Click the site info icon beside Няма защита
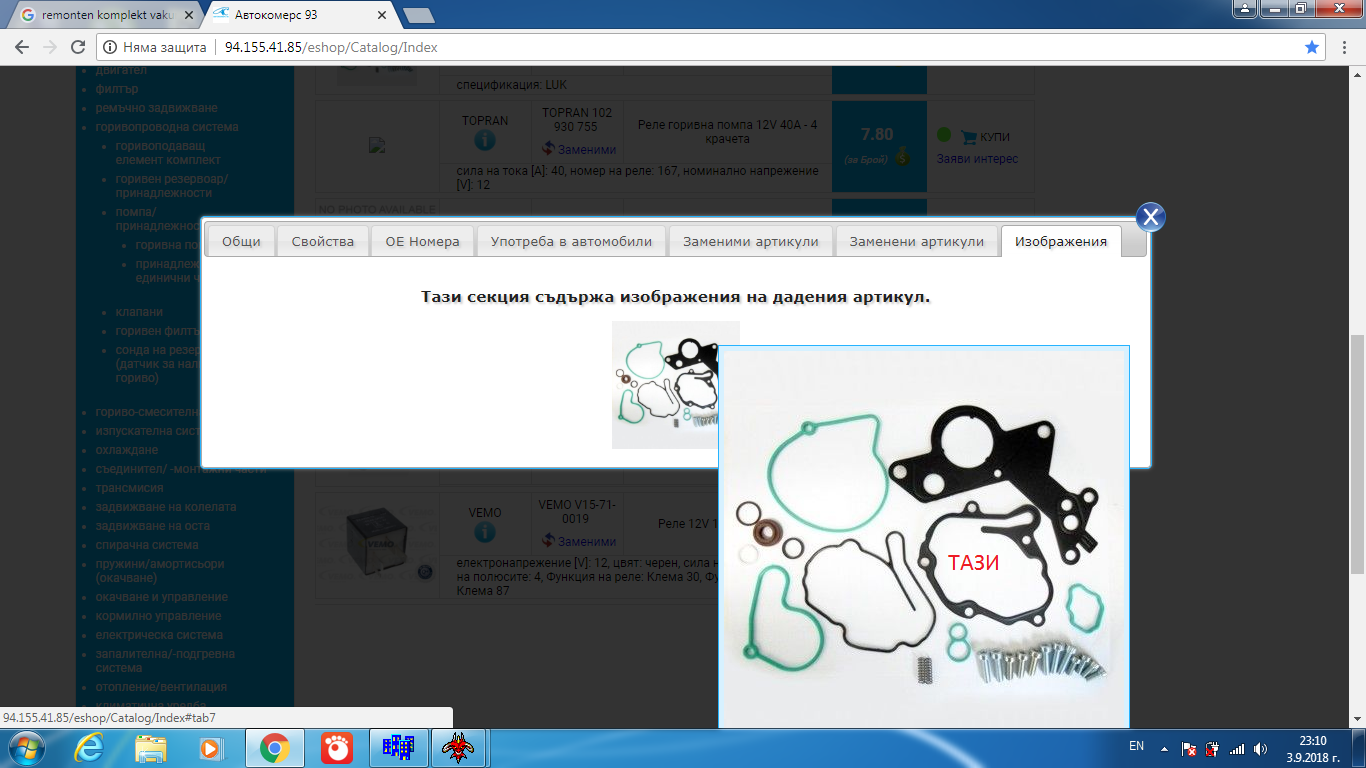Image resolution: width=1366 pixels, height=768 pixels. [x=110, y=47]
